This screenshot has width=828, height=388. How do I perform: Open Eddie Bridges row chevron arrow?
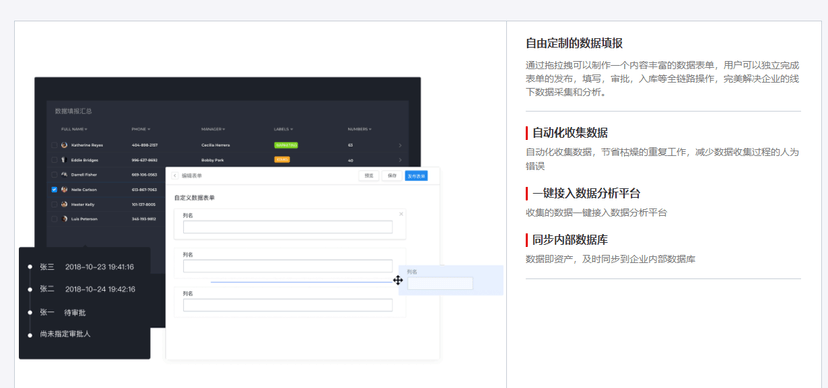tap(400, 160)
